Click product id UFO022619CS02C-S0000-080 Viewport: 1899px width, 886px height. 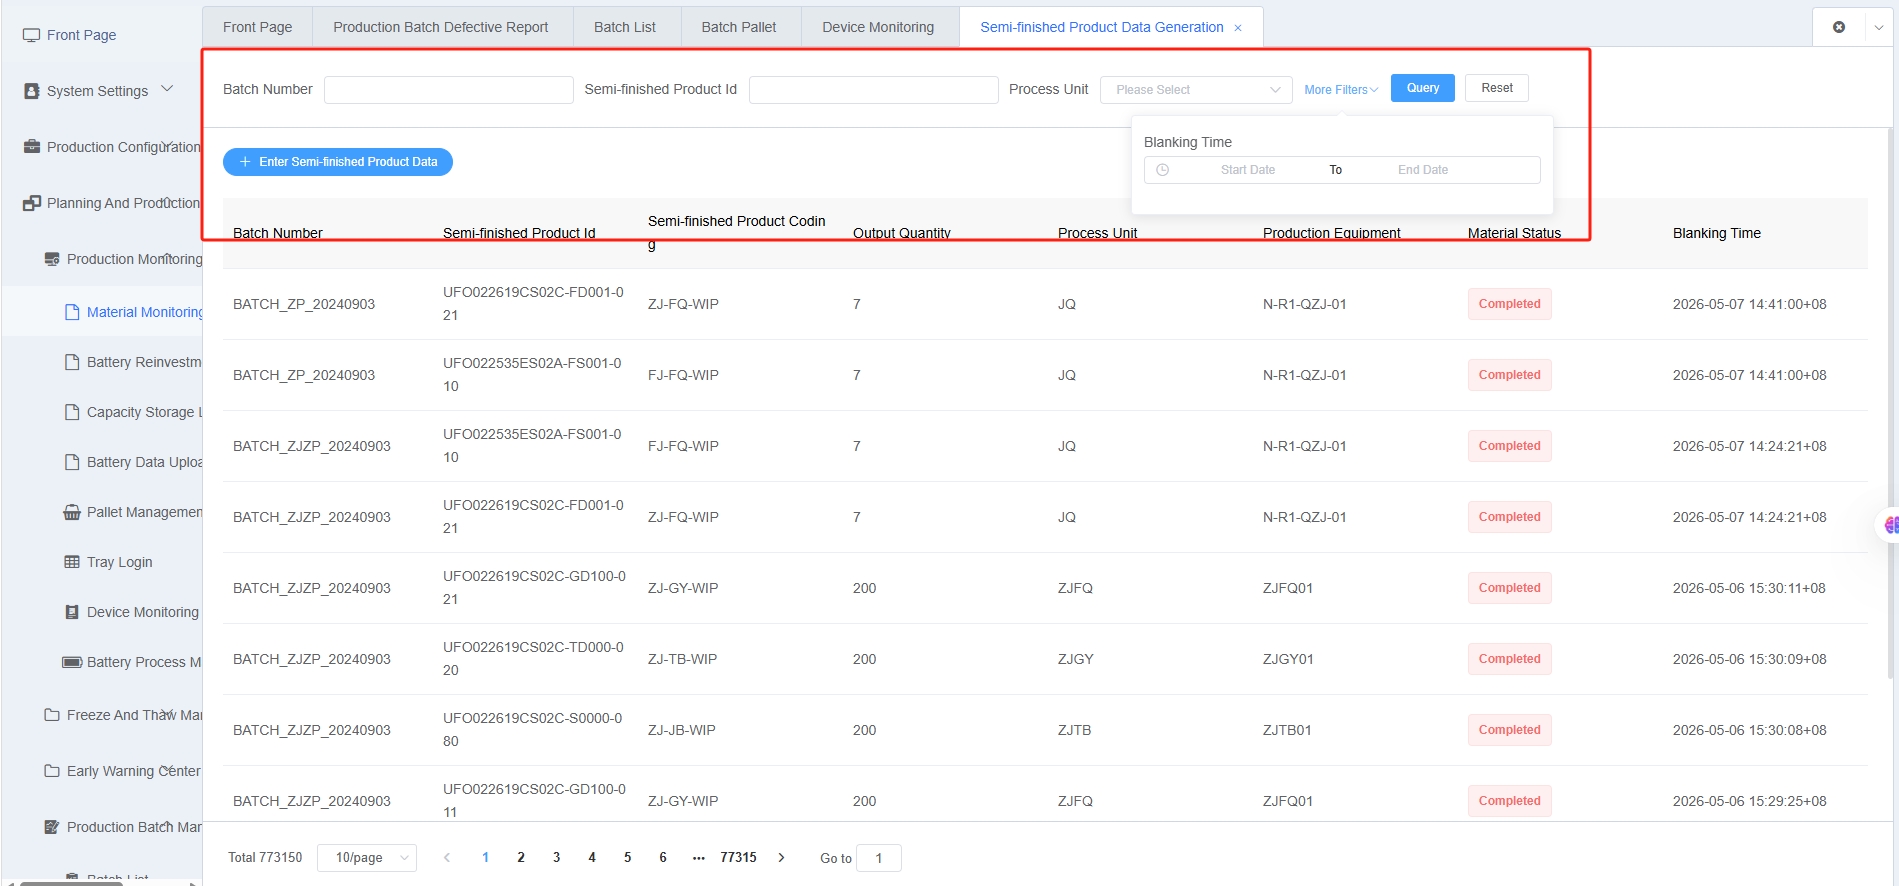[533, 730]
